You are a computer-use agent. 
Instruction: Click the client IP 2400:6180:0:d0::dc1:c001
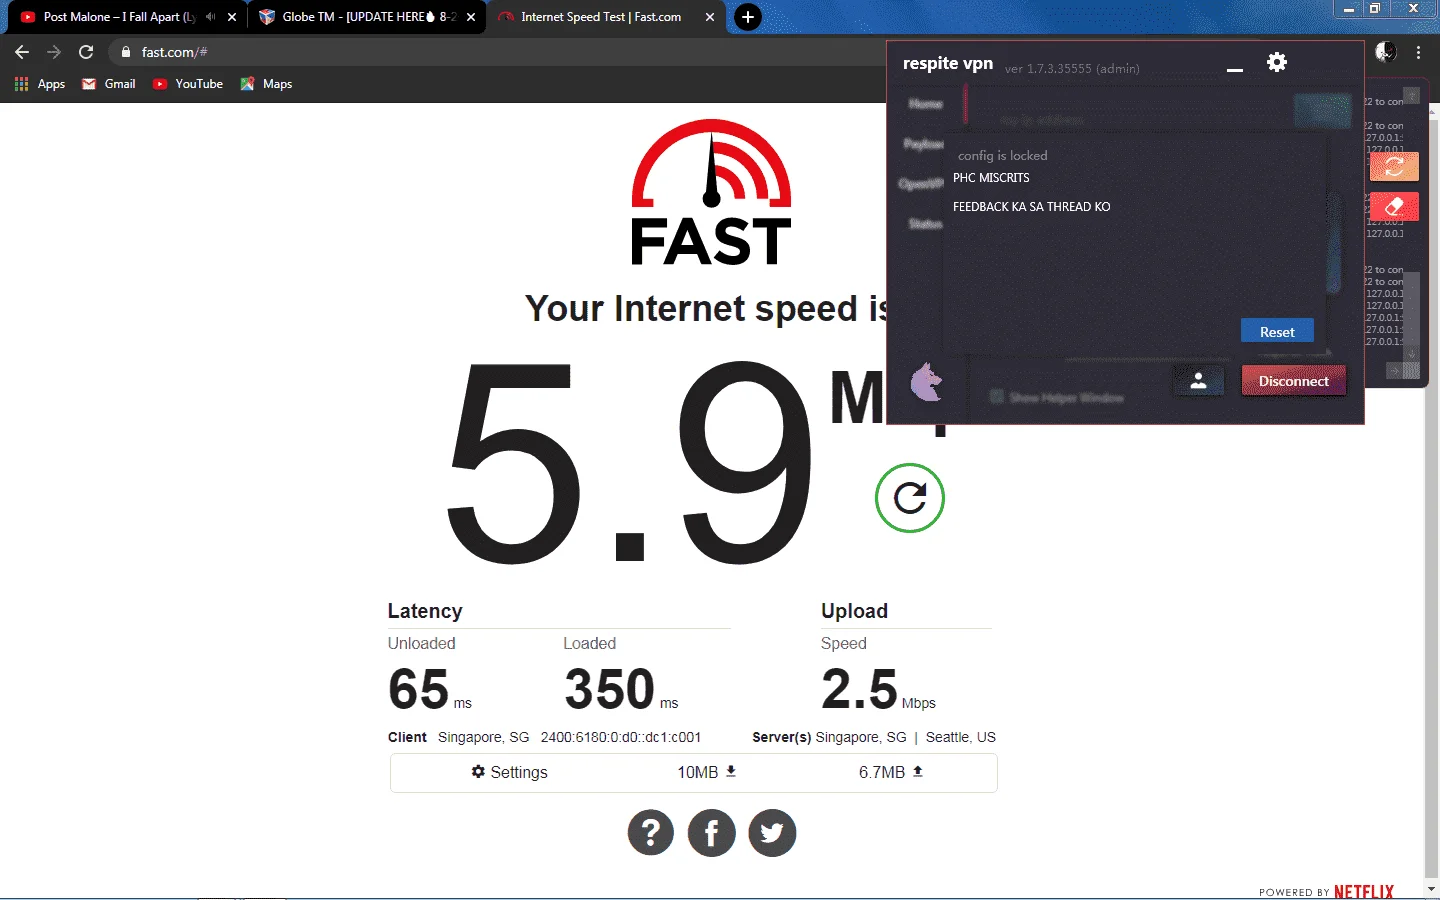click(621, 737)
